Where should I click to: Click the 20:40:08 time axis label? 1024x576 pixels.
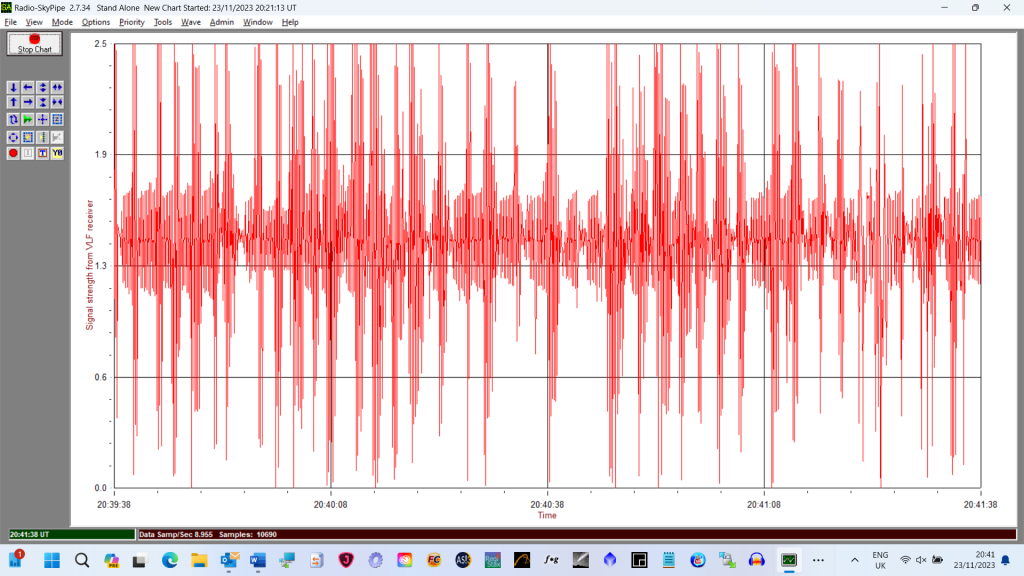click(x=330, y=505)
